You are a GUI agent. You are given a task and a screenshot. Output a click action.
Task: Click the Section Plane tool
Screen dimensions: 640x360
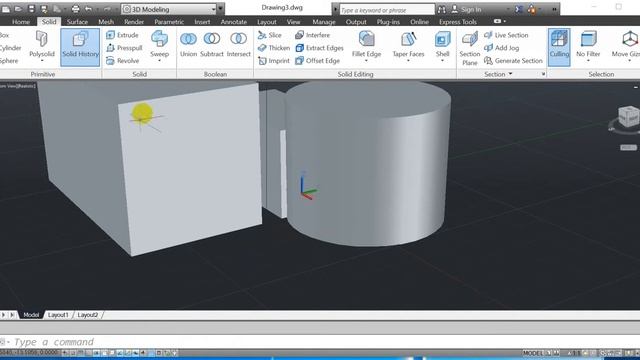[469, 48]
